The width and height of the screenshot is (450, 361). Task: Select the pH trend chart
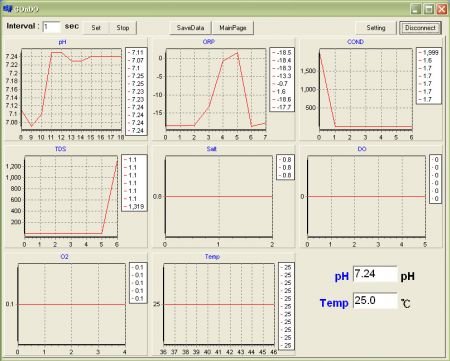pos(71,89)
